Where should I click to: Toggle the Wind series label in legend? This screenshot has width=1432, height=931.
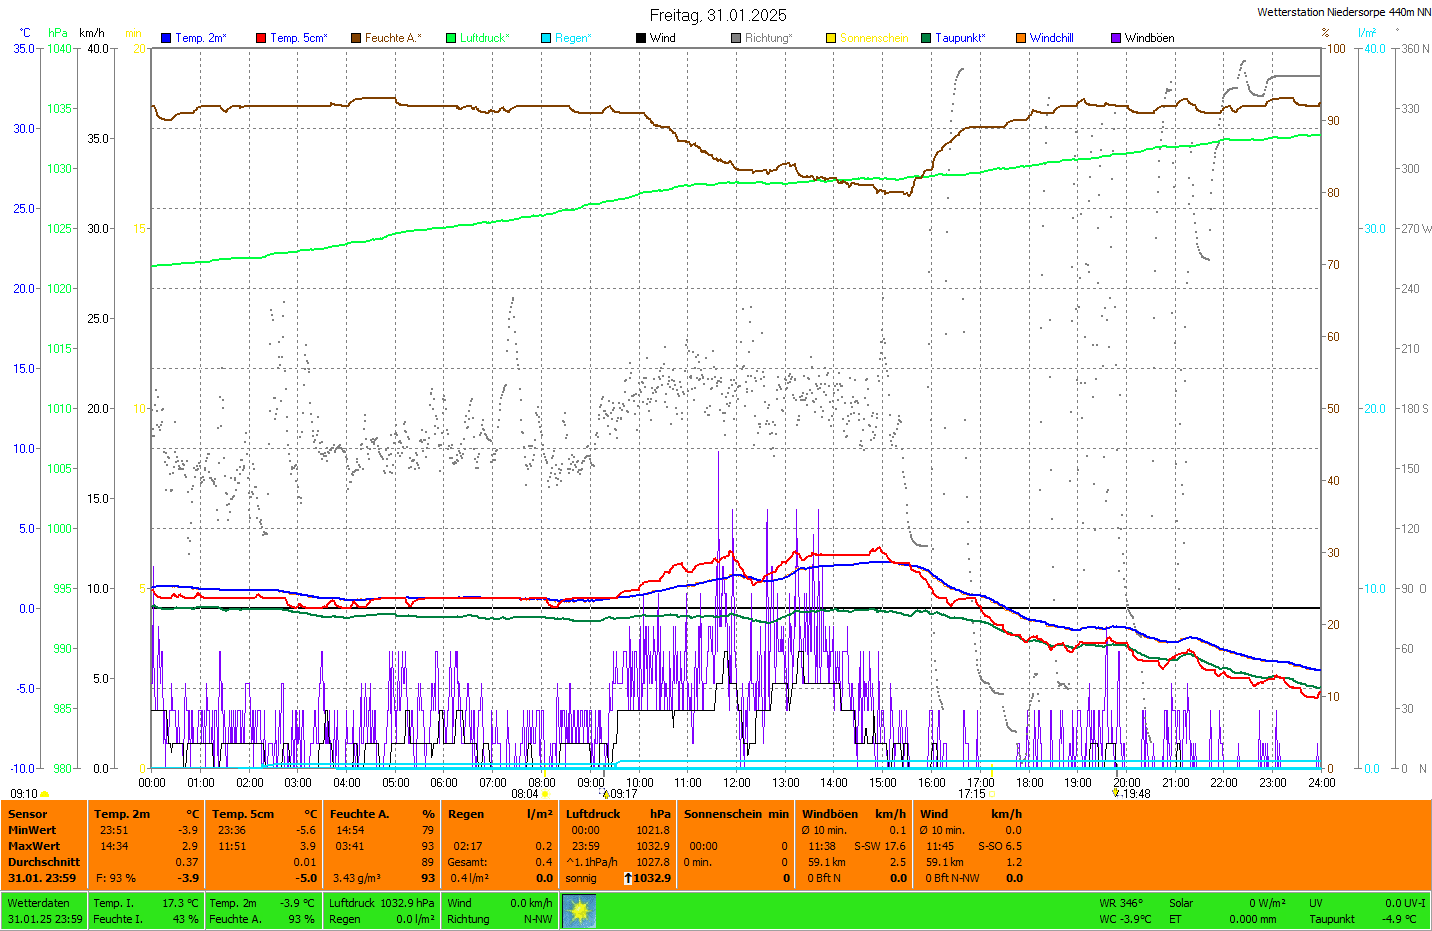click(x=662, y=38)
